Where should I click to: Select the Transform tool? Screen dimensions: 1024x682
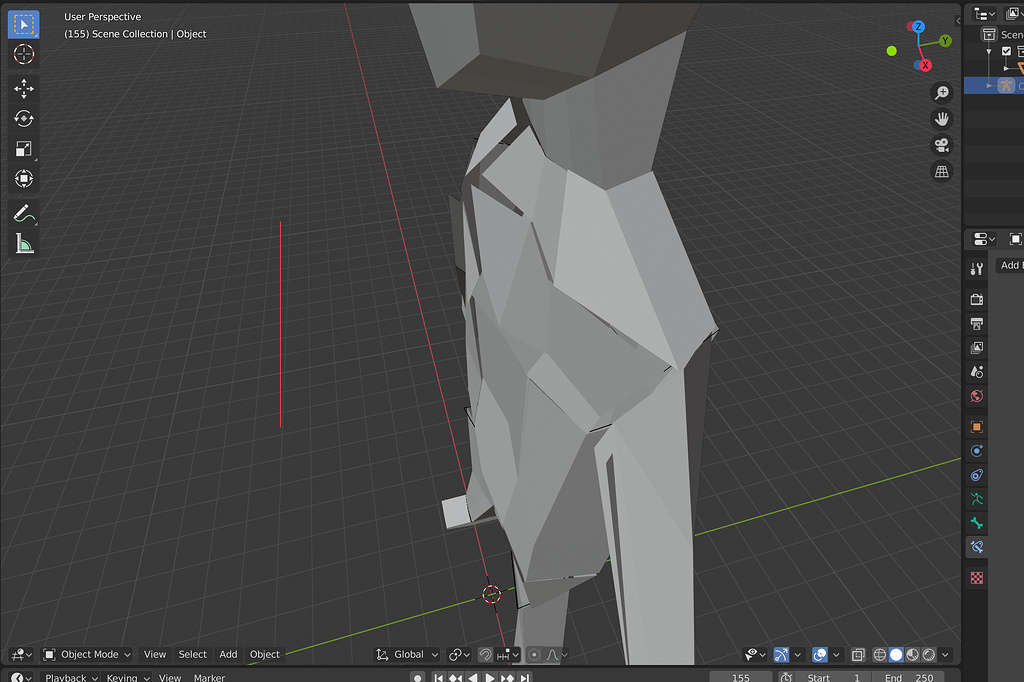click(x=24, y=178)
